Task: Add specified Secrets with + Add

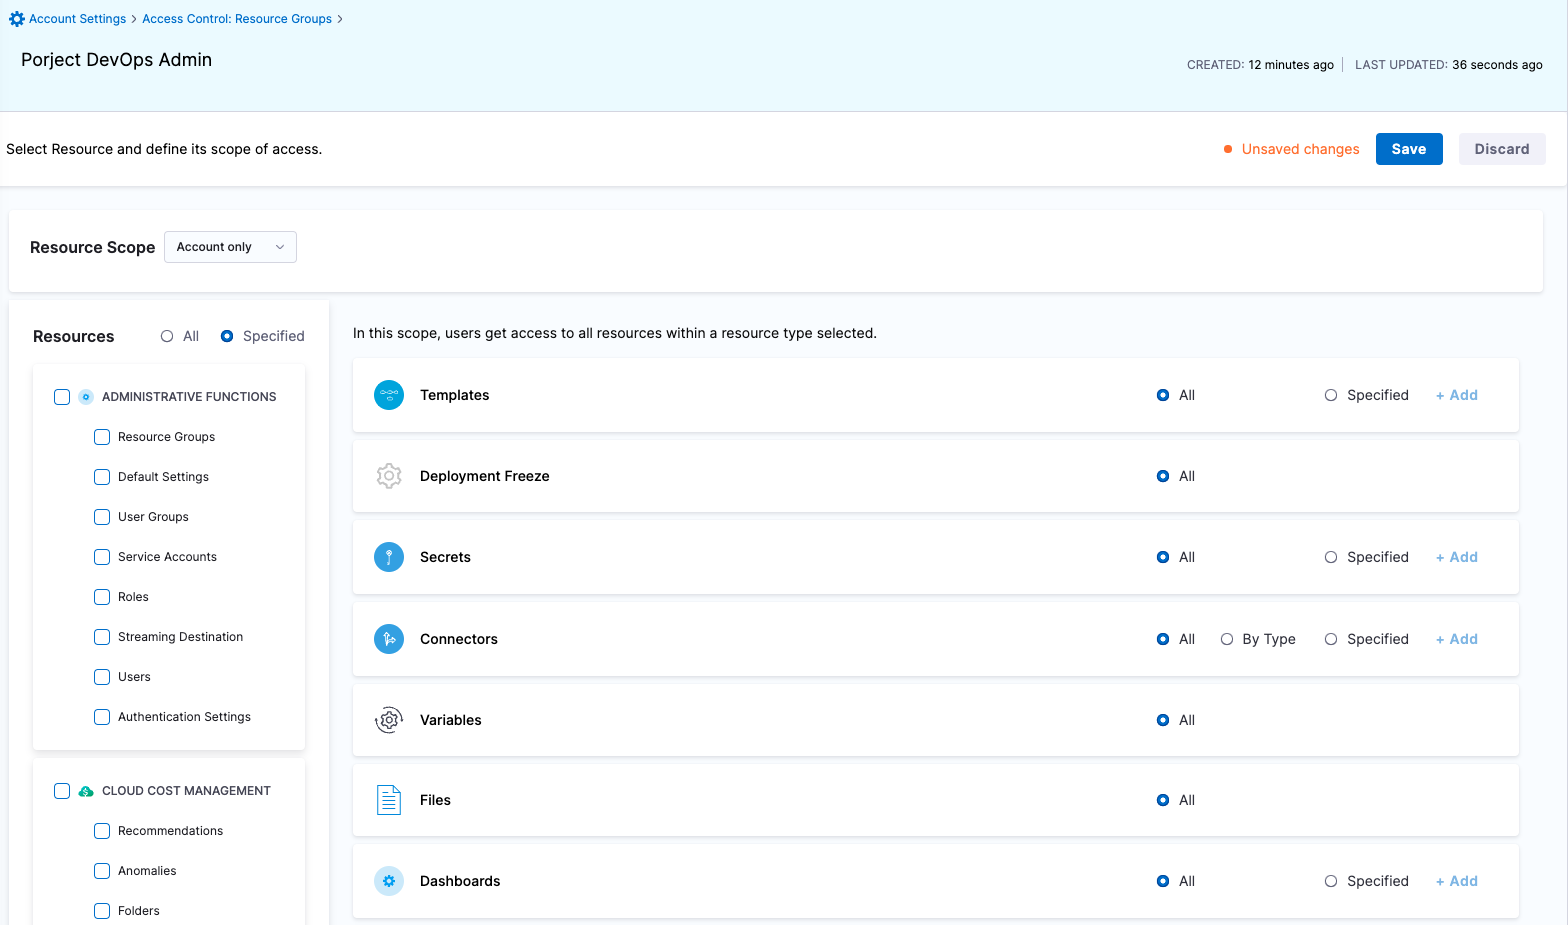Action: pyautogui.click(x=1457, y=557)
